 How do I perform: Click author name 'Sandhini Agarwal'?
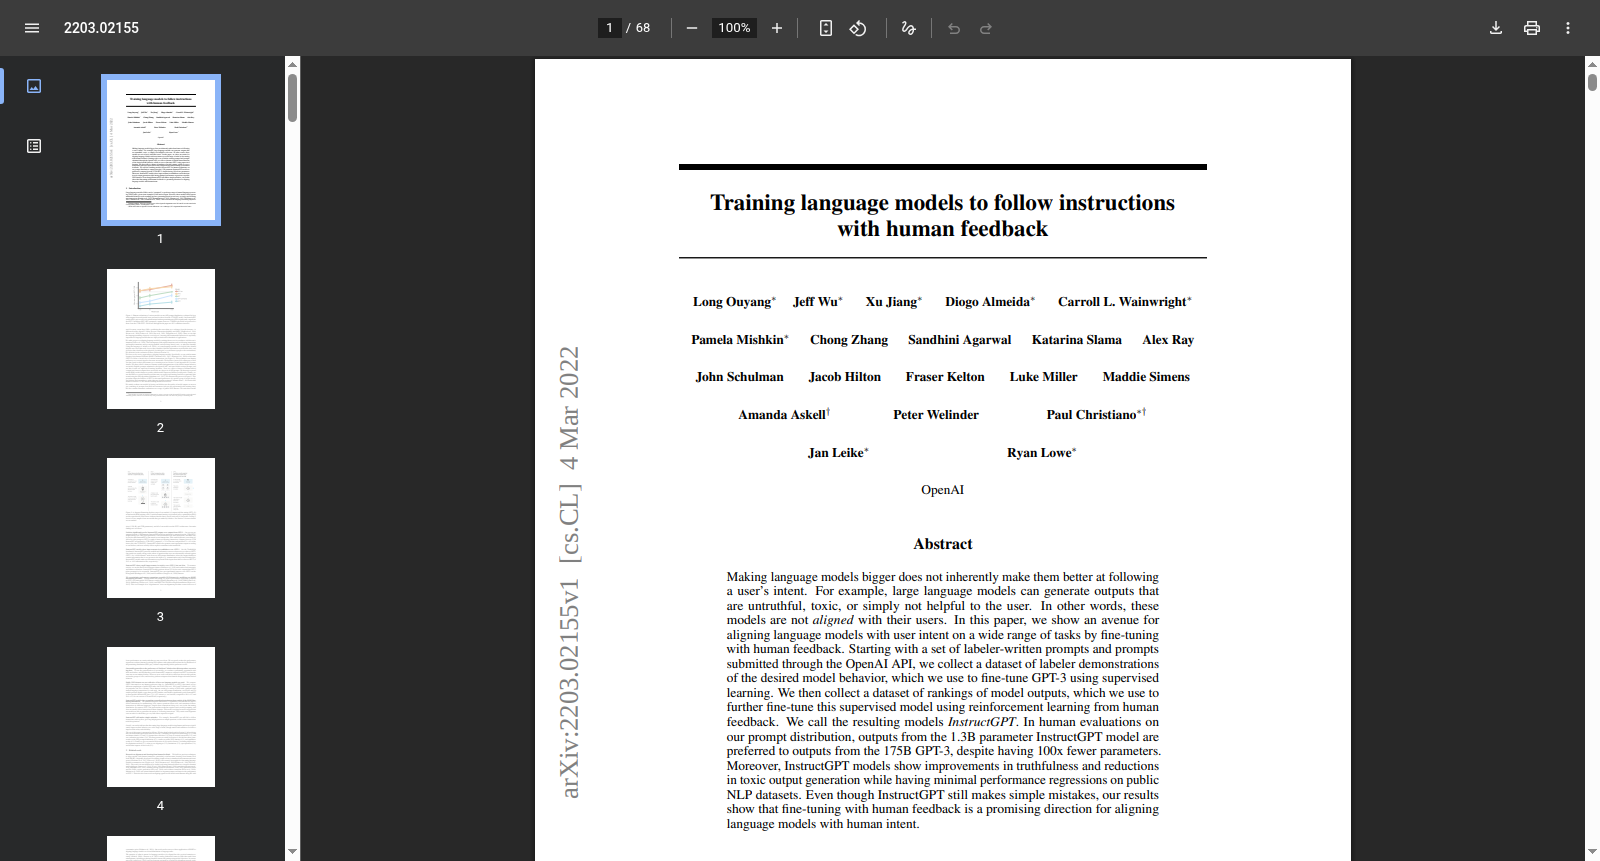coord(959,340)
